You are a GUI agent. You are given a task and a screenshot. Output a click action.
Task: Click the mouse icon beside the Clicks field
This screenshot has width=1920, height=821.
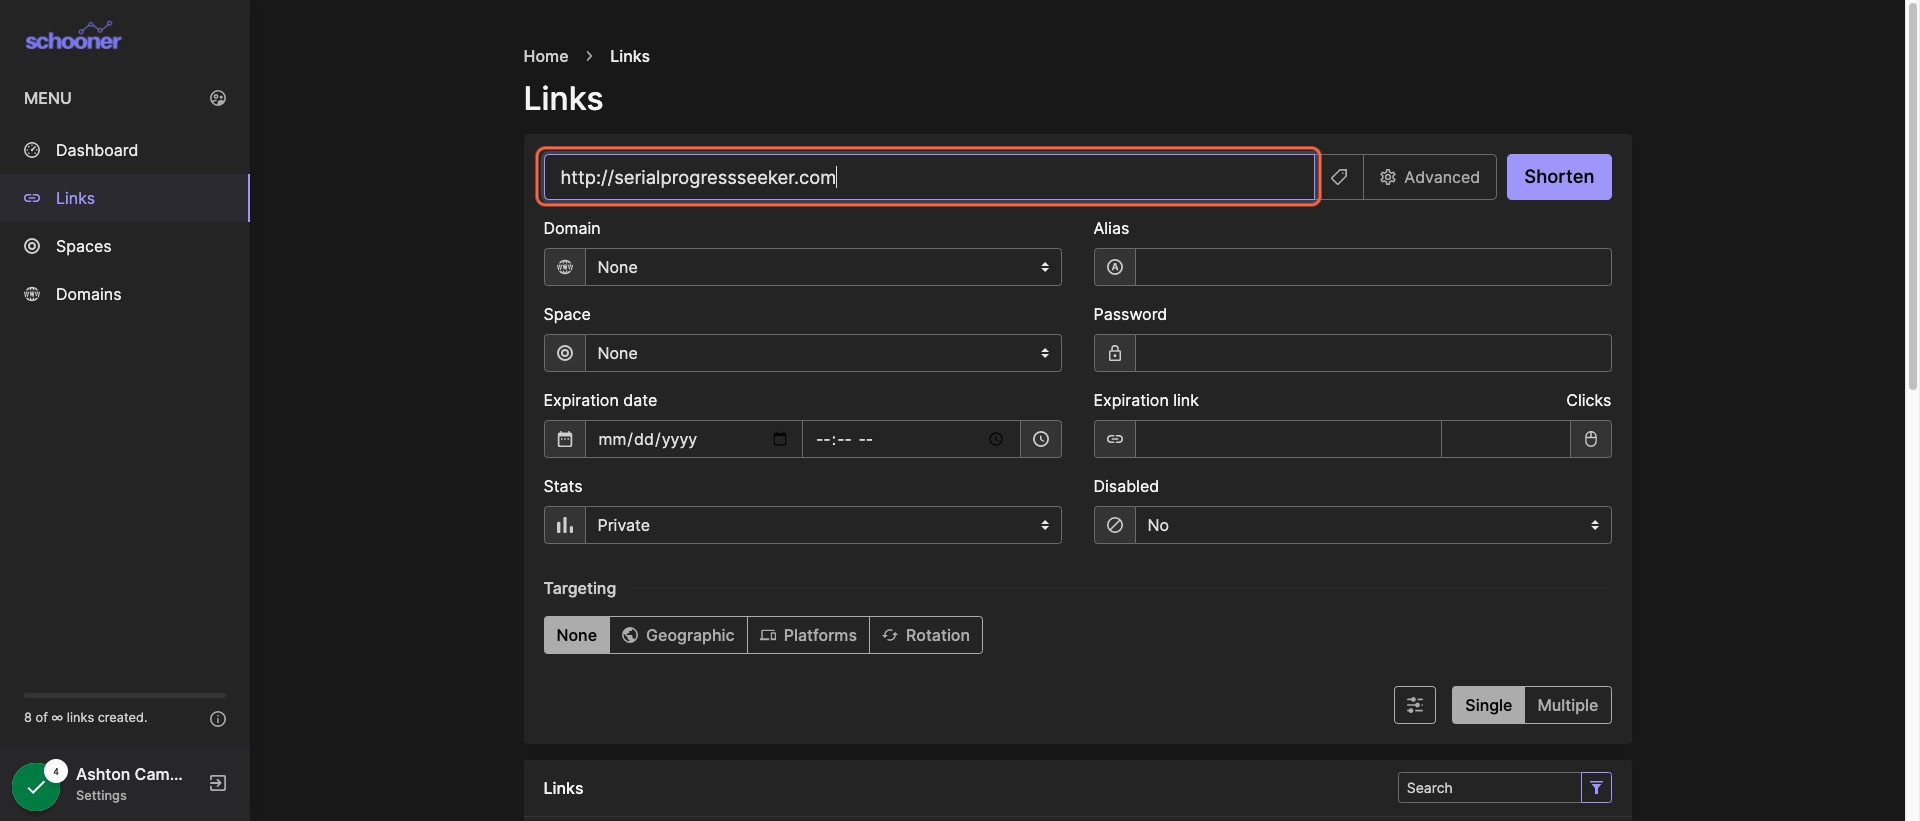pos(1591,439)
